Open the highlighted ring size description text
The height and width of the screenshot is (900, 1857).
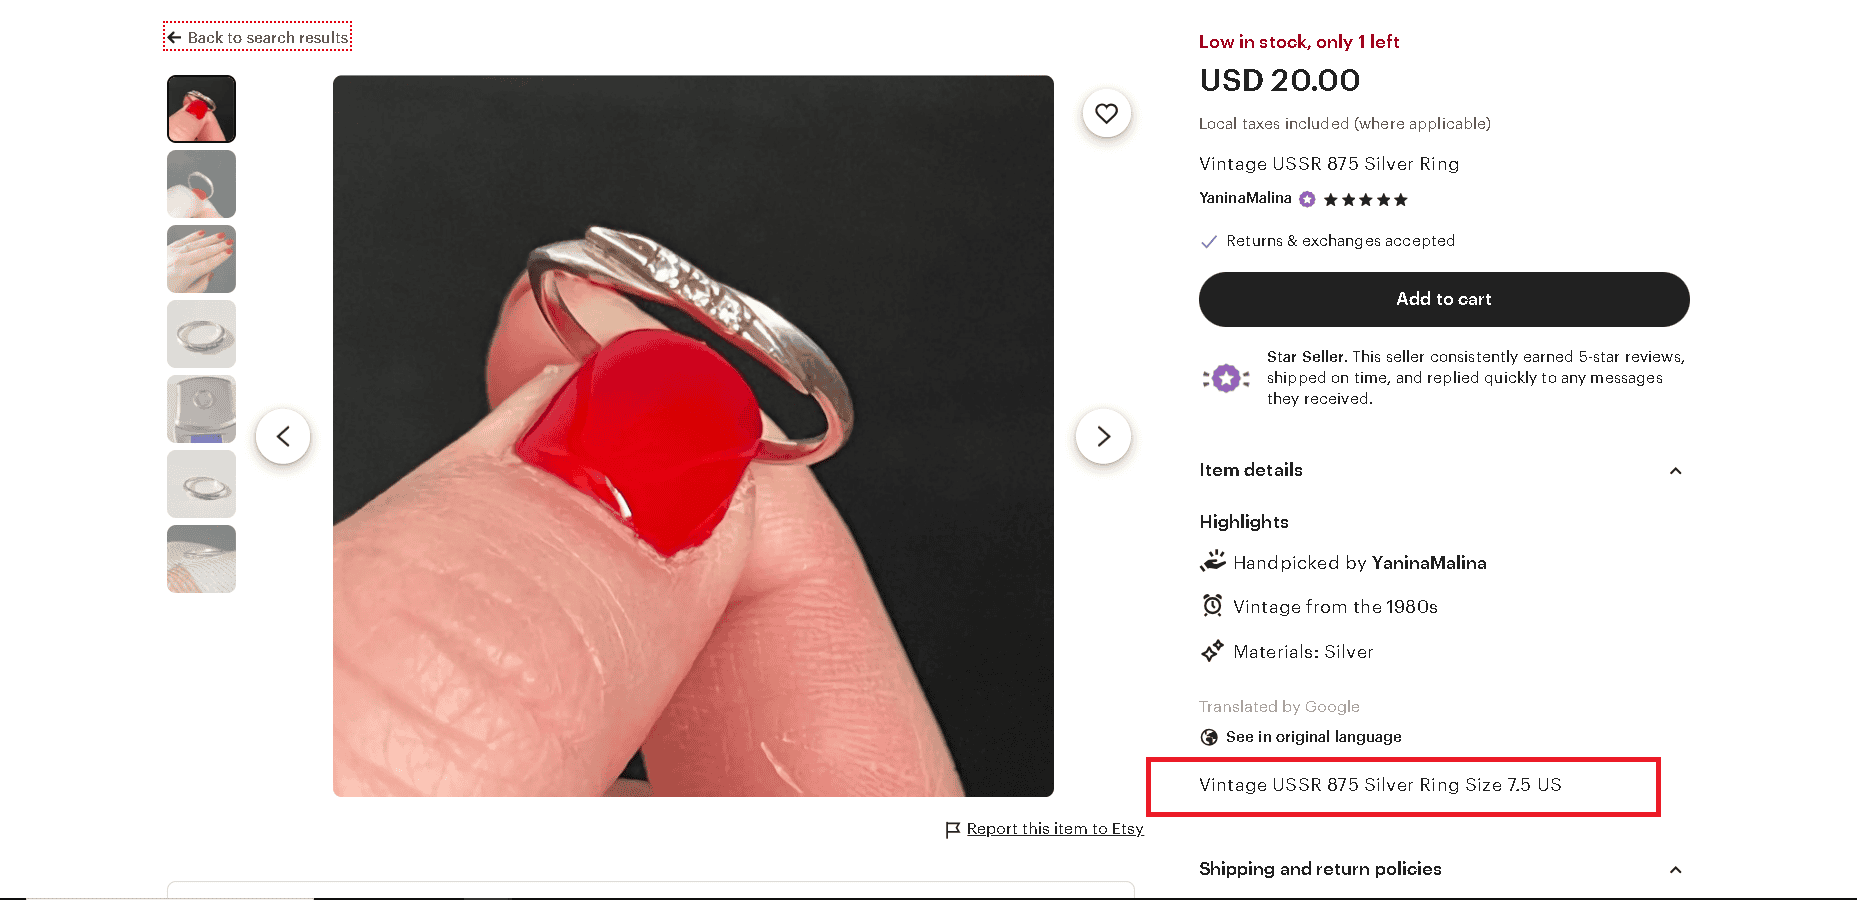coord(1380,786)
